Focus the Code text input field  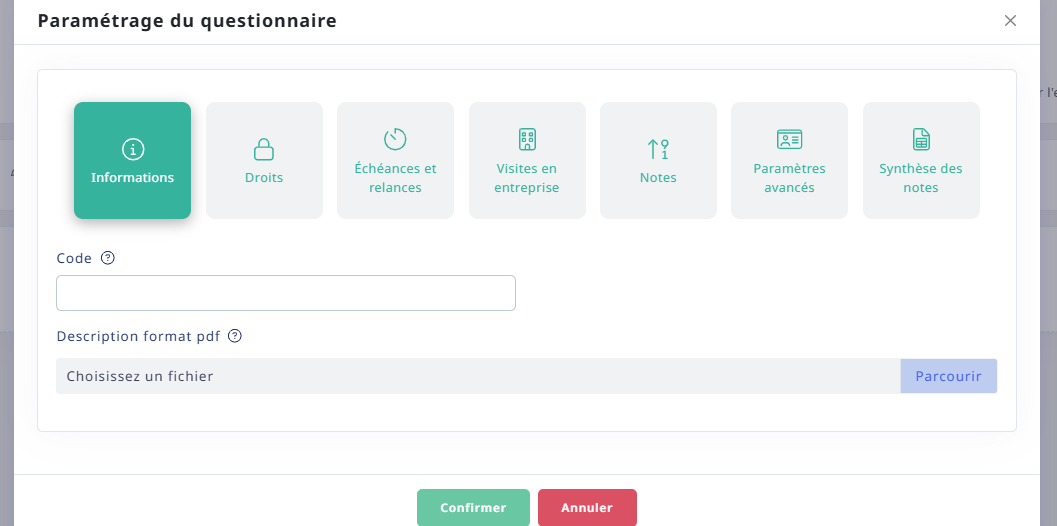pos(286,293)
